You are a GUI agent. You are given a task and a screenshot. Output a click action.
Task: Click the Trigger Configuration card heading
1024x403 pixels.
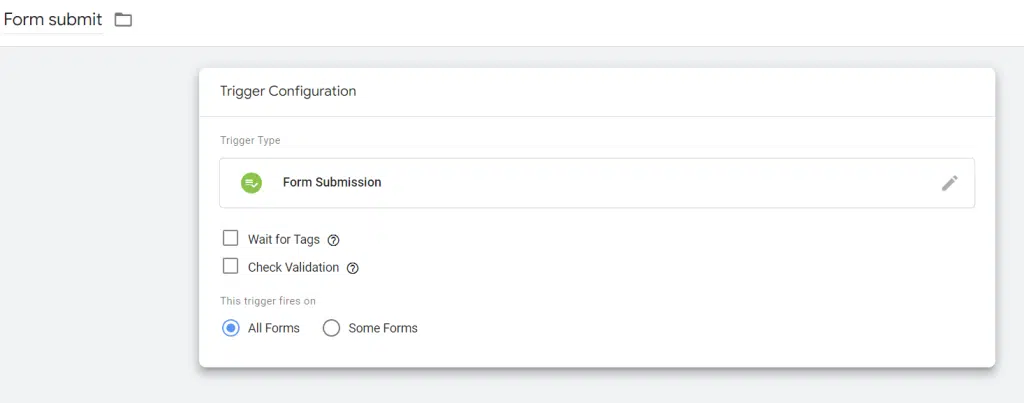point(288,91)
